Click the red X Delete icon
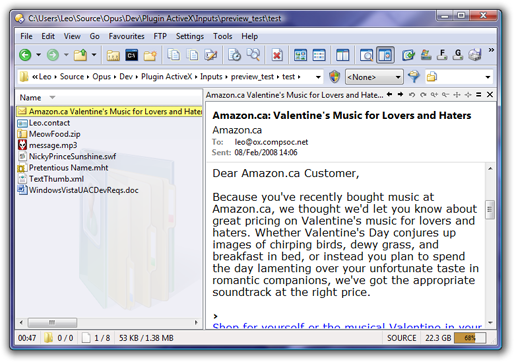 (x=277, y=55)
